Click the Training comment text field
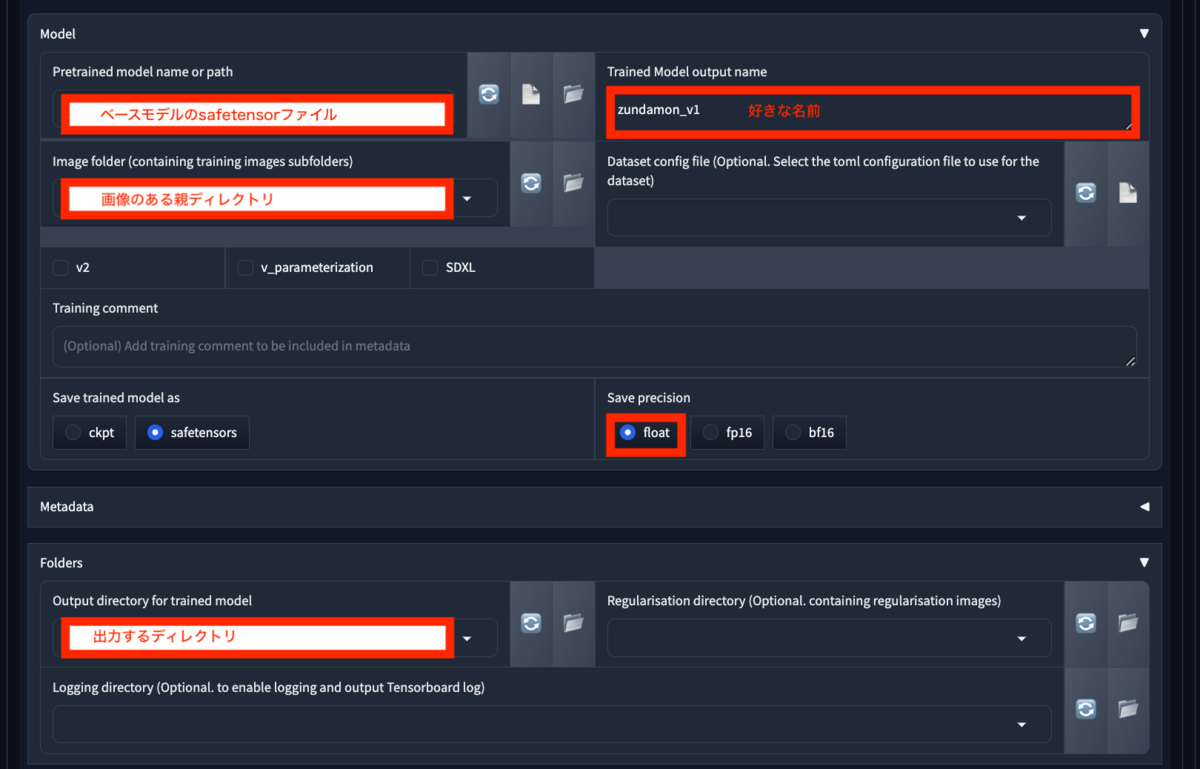 [594, 346]
